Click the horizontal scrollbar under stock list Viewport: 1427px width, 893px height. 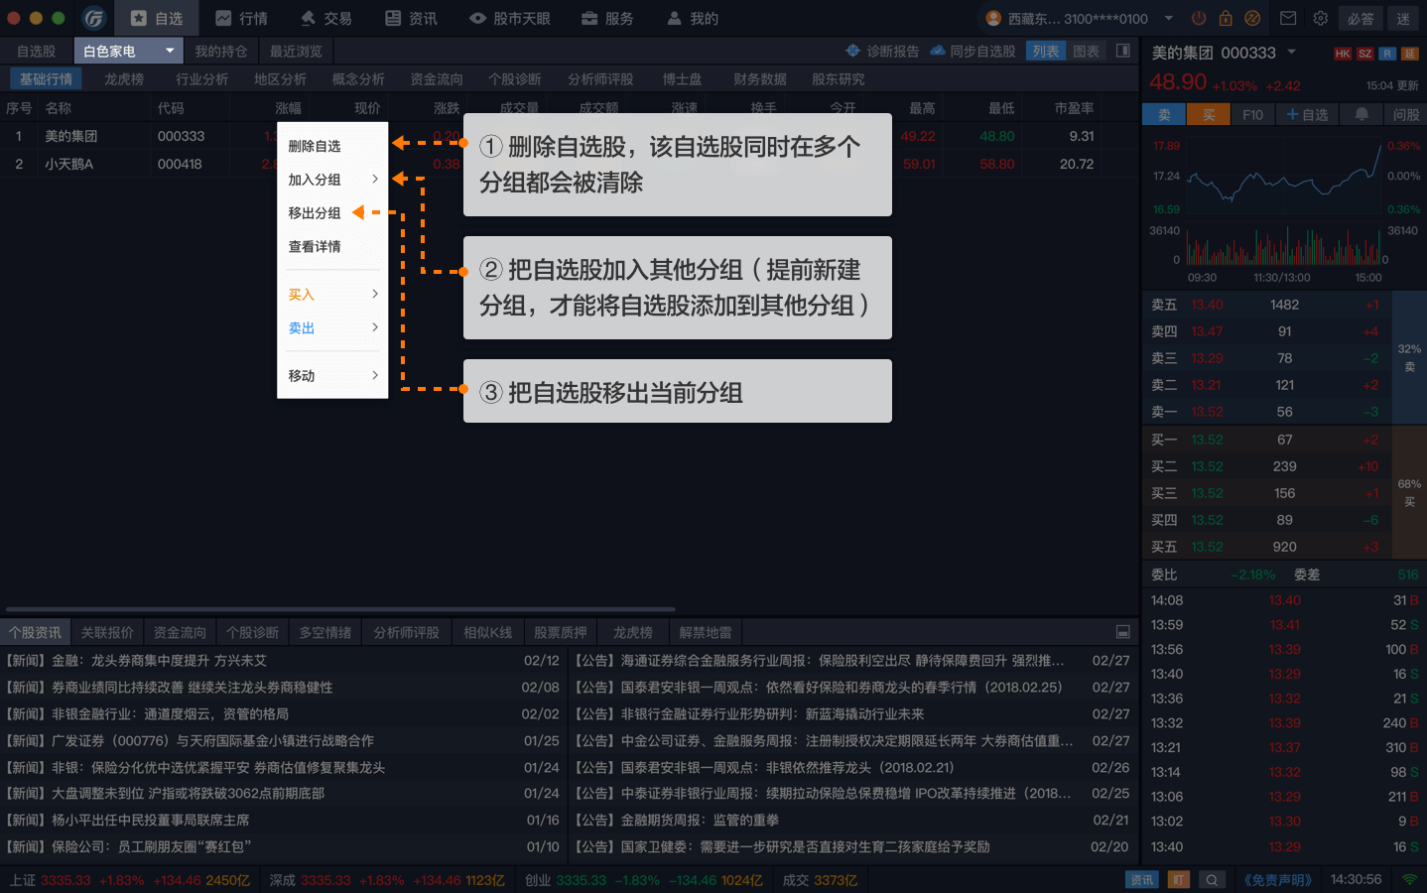[340, 609]
